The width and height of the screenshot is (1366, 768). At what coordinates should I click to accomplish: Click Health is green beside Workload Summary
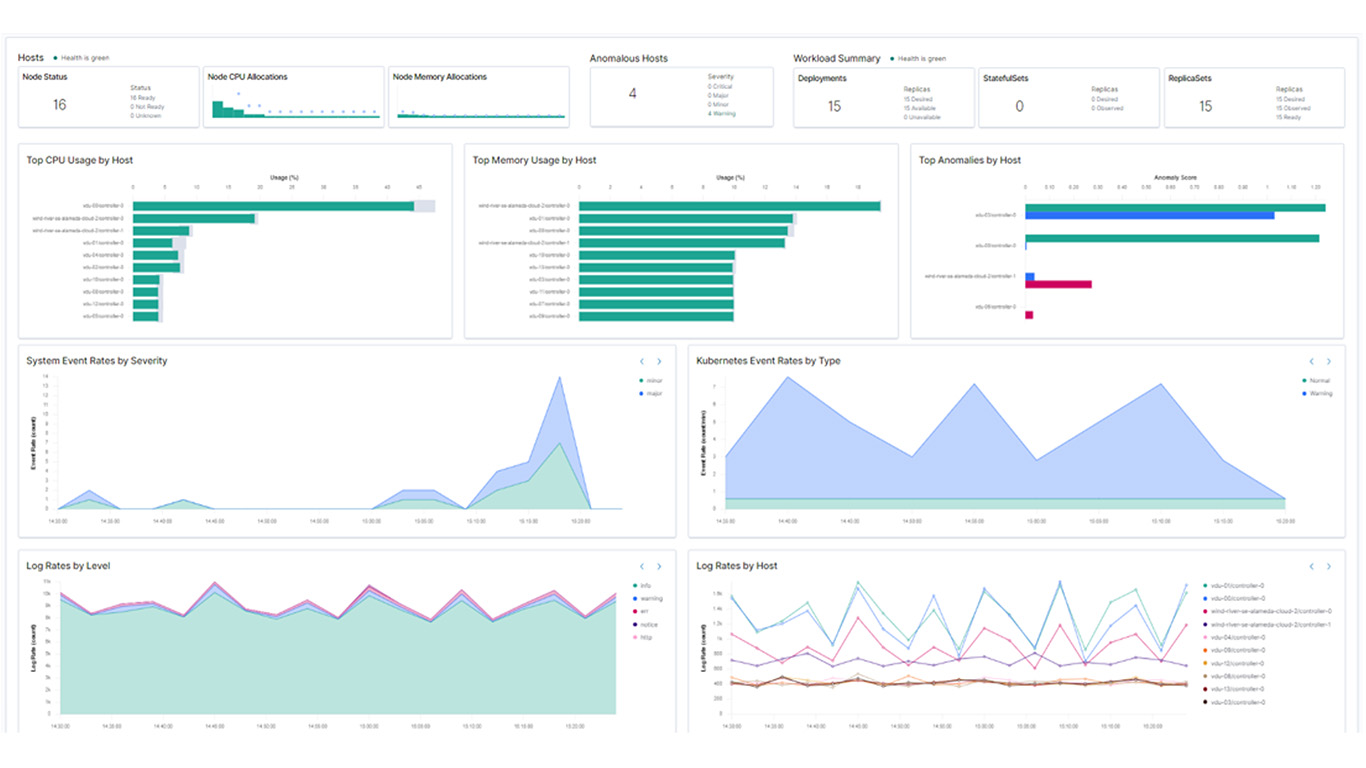pos(918,59)
